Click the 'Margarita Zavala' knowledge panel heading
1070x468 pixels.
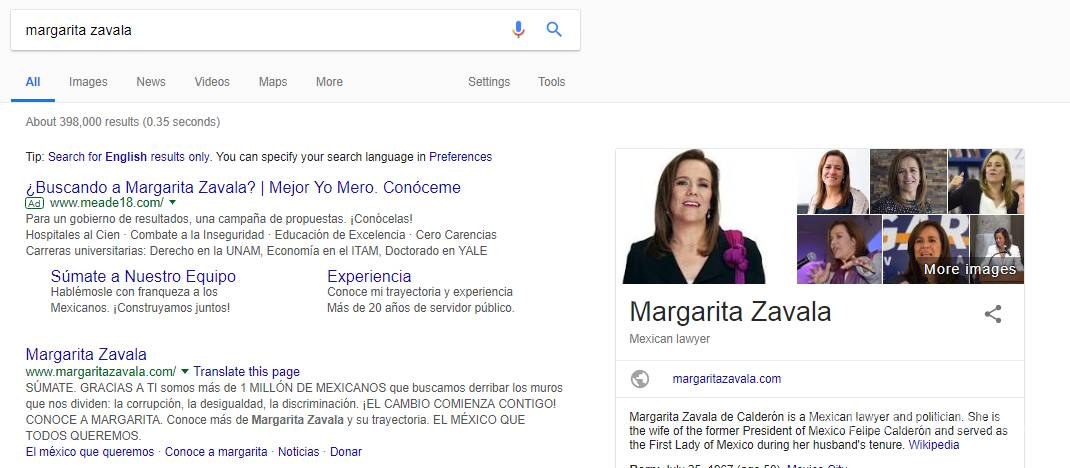[730, 312]
